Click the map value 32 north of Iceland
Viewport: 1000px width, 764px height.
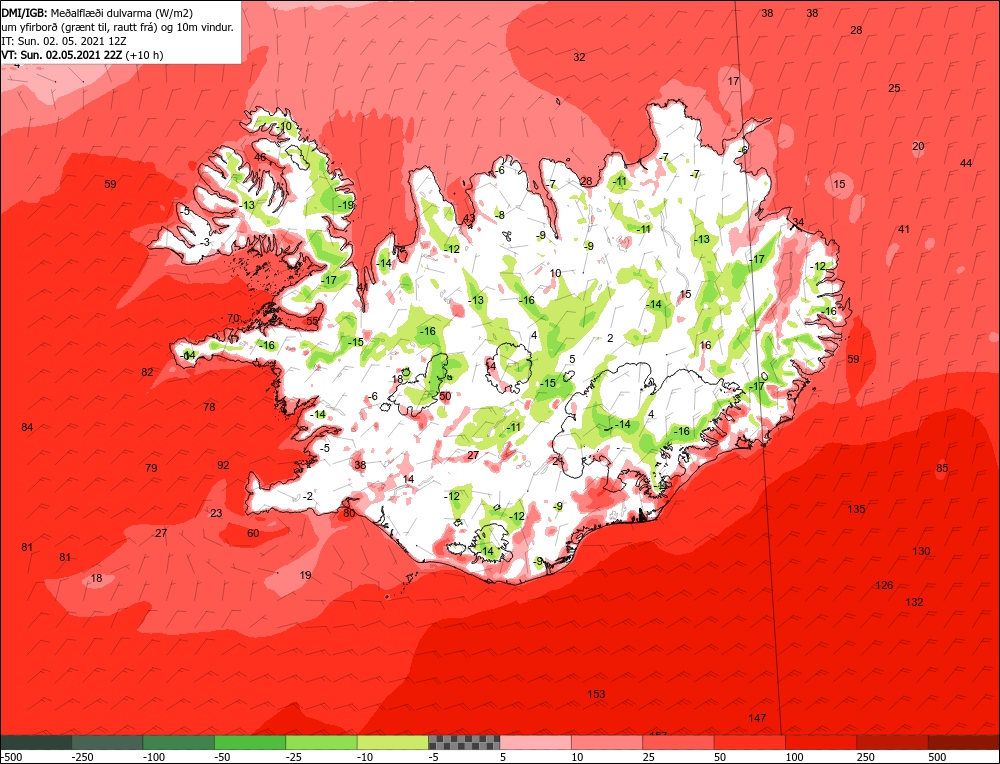579,57
